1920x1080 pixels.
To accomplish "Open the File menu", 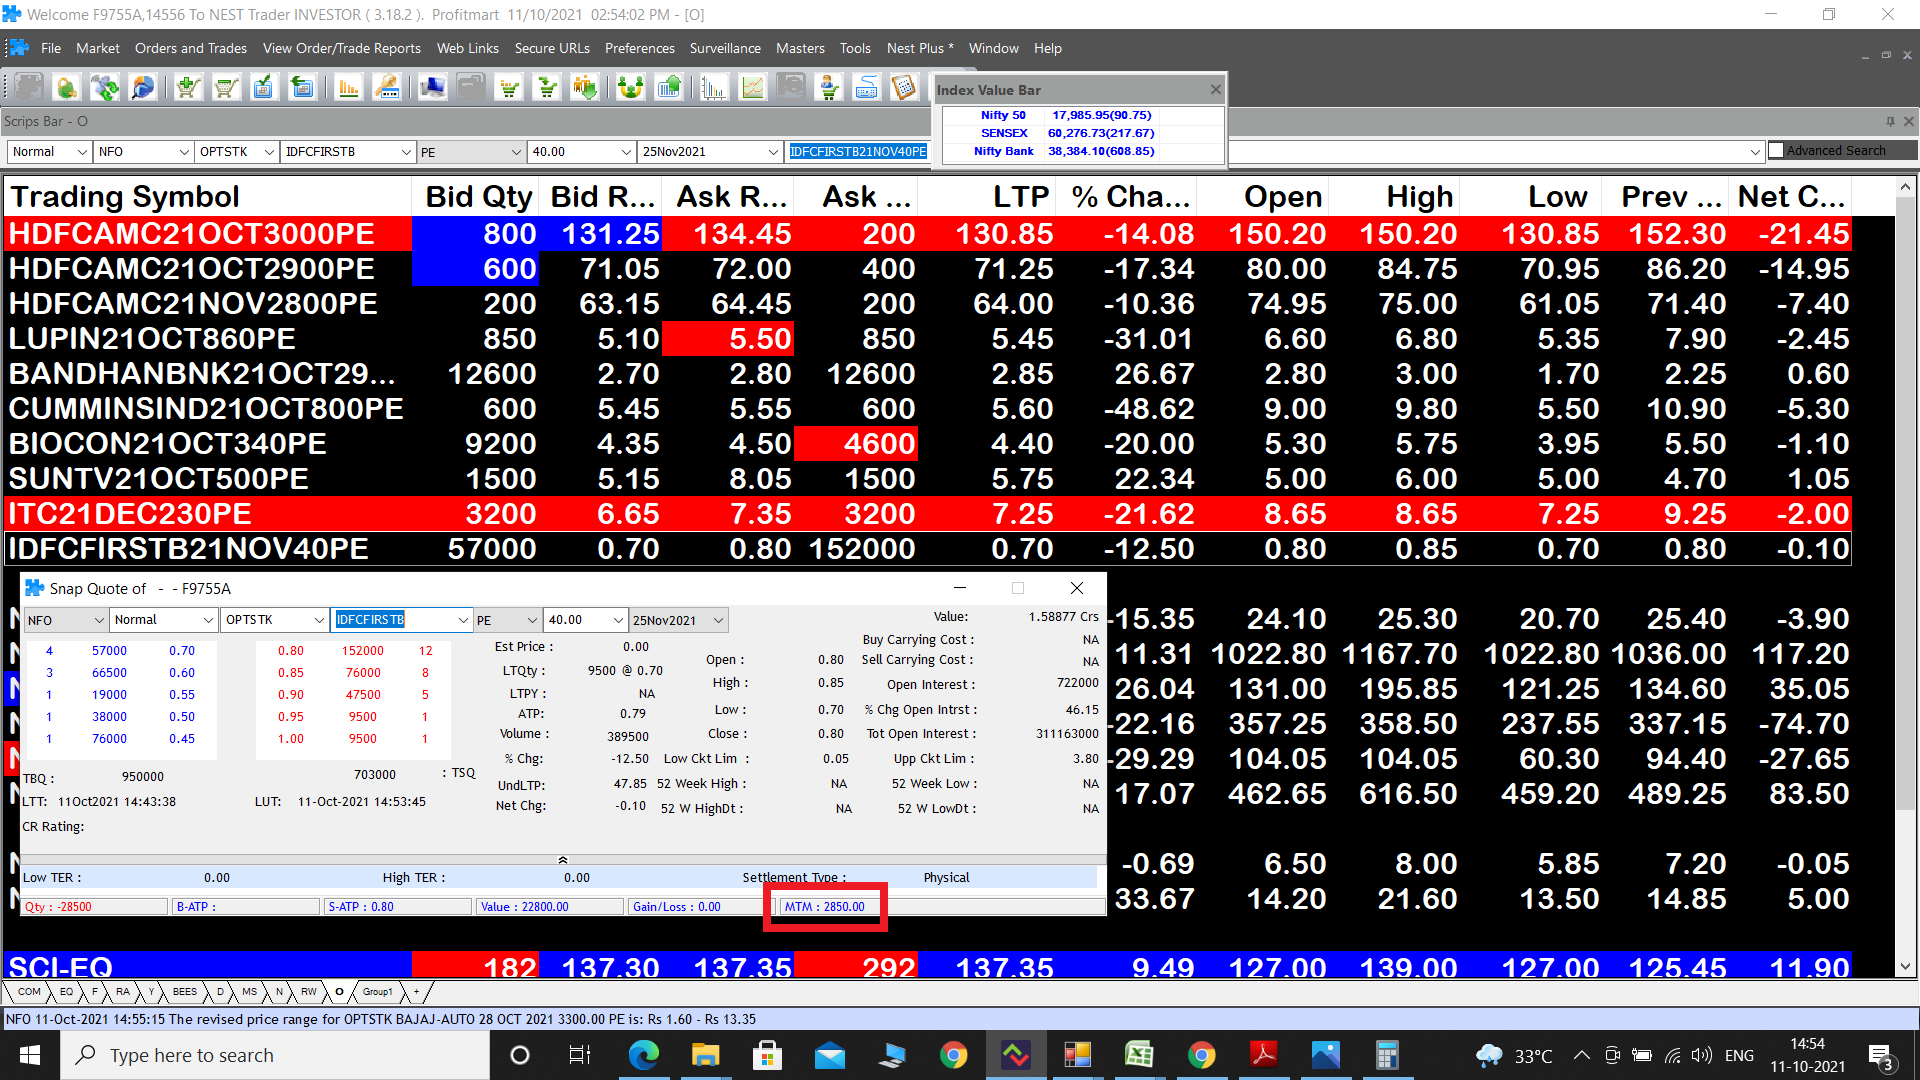I will coord(51,48).
